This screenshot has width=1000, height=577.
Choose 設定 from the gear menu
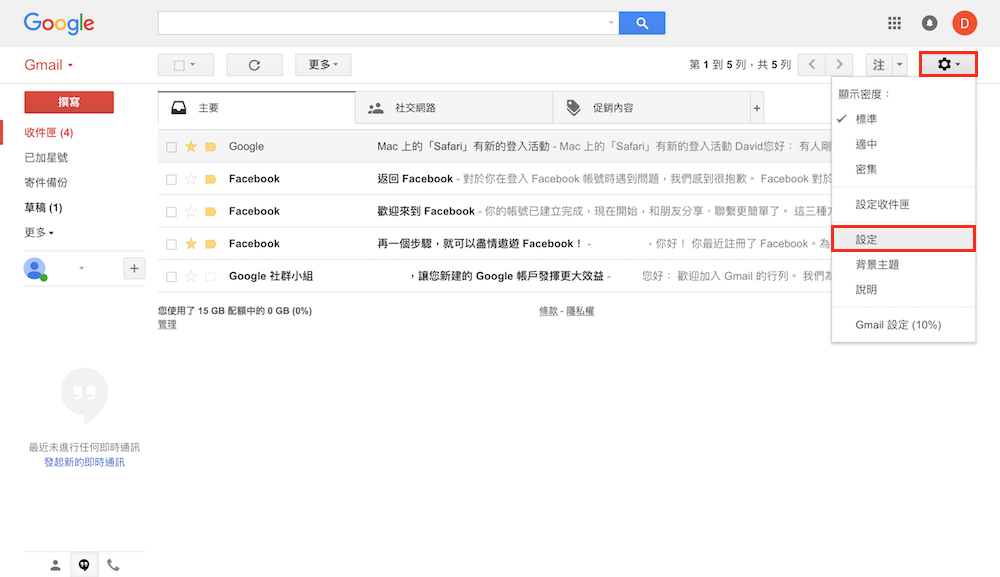click(x=867, y=240)
